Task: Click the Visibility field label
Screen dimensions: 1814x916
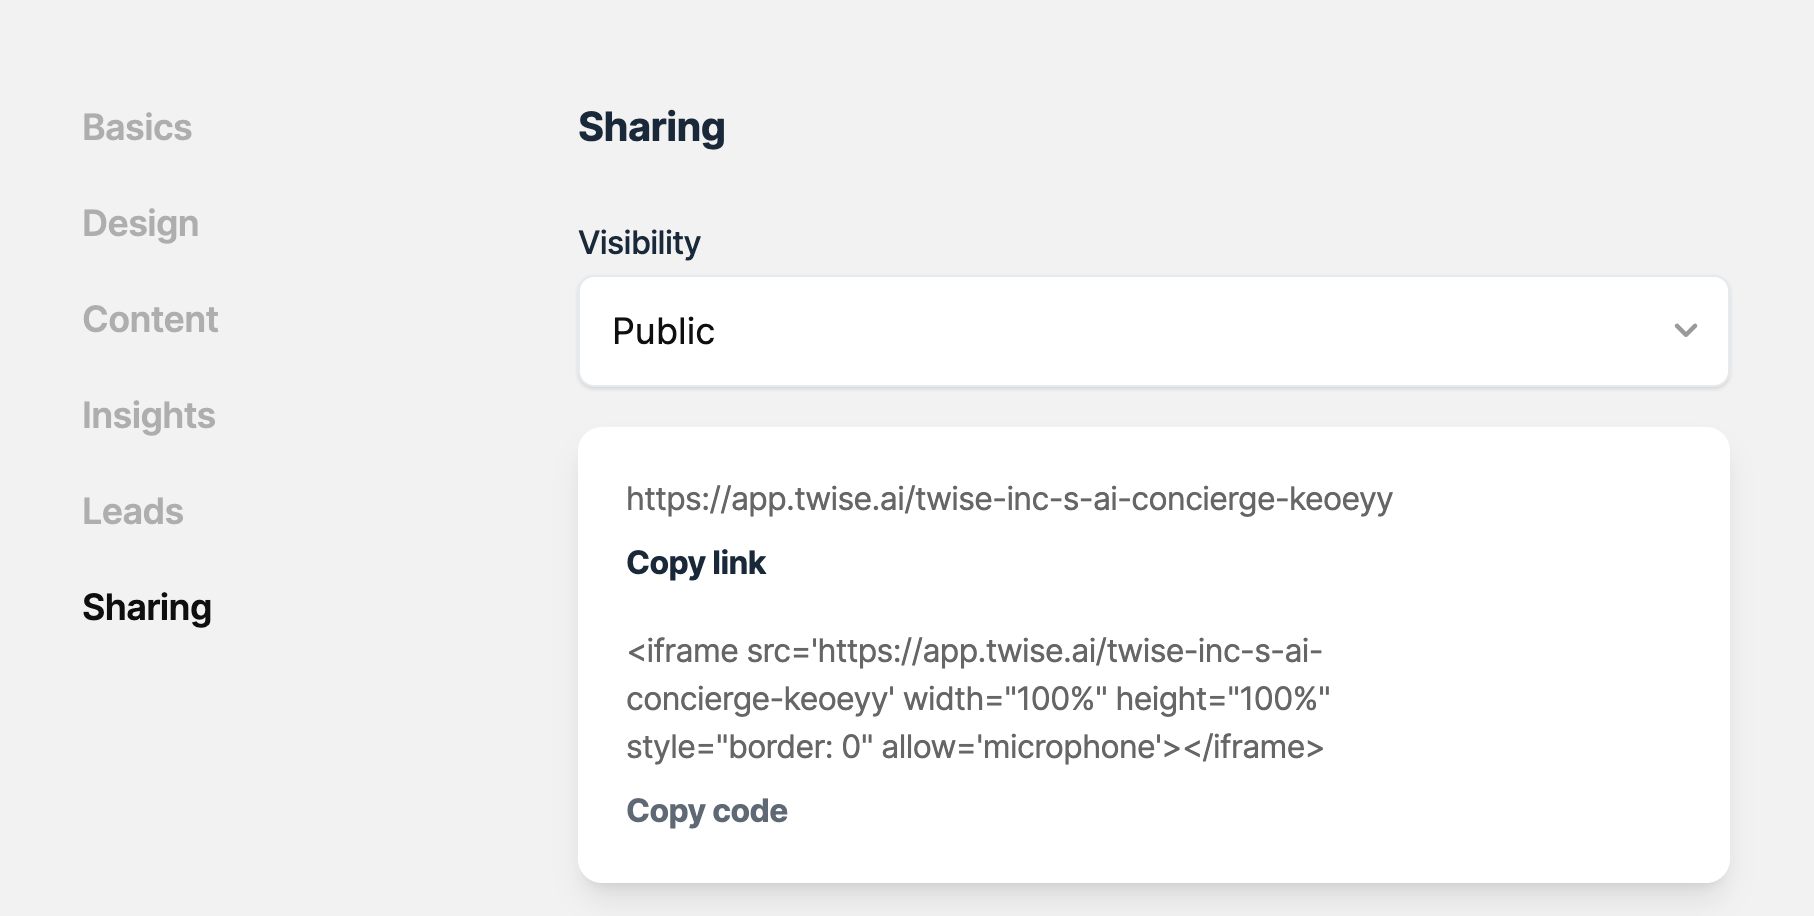Action: point(639,243)
